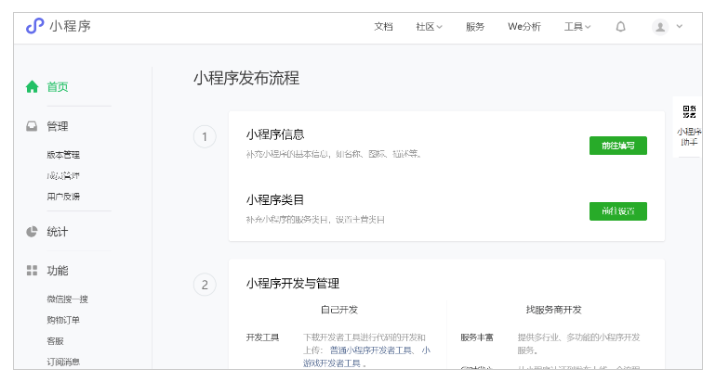Go to 首页 via the home icon
The height and width of the screenshot is (383, 713).
click(32, 86)
